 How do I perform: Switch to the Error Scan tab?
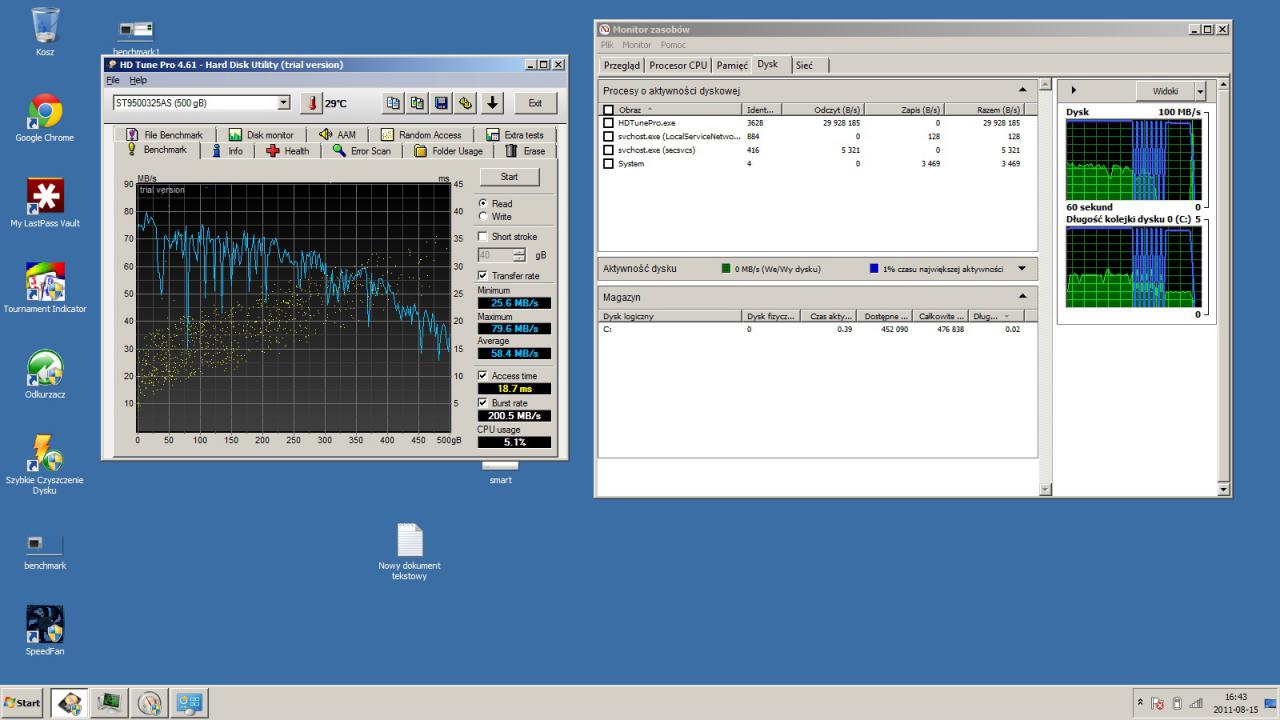[362, 151]
